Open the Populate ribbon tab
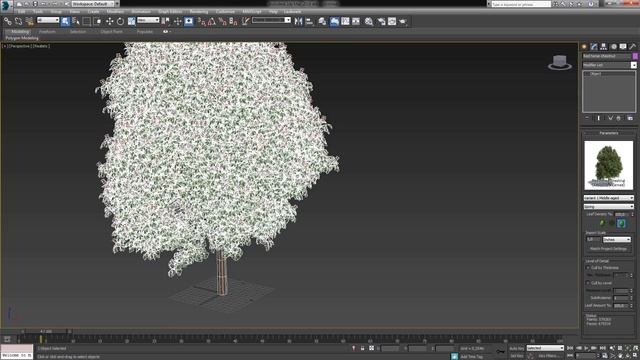The height and width of the screenshot is (360, 640). click(144, 32)
